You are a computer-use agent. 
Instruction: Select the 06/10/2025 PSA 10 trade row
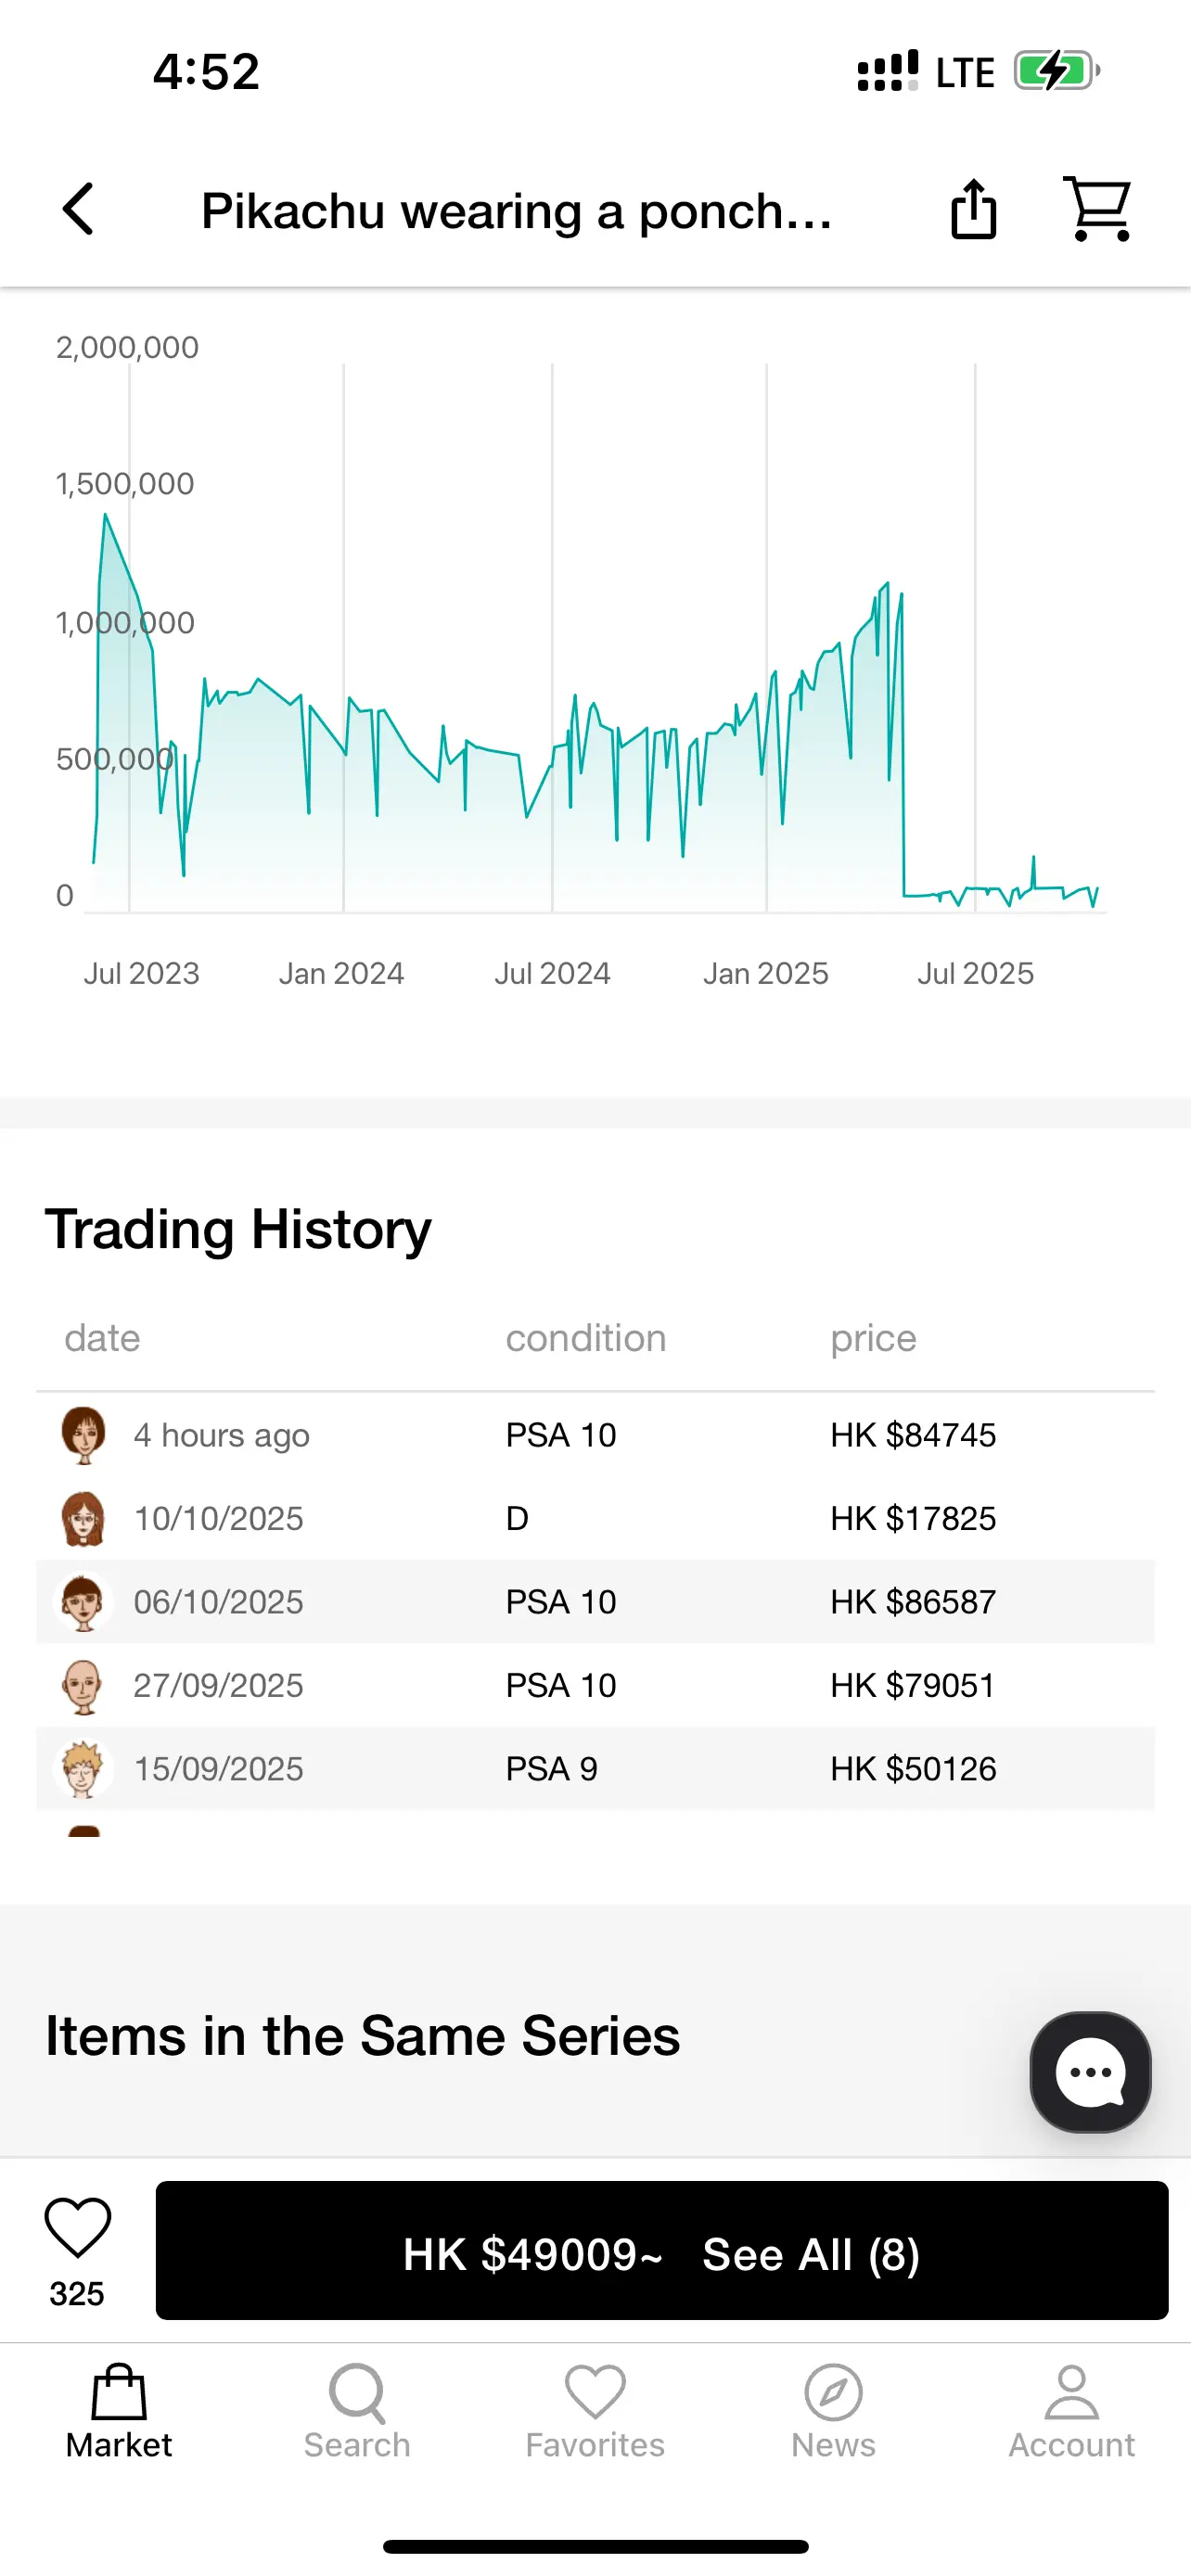coord(595,1601)
